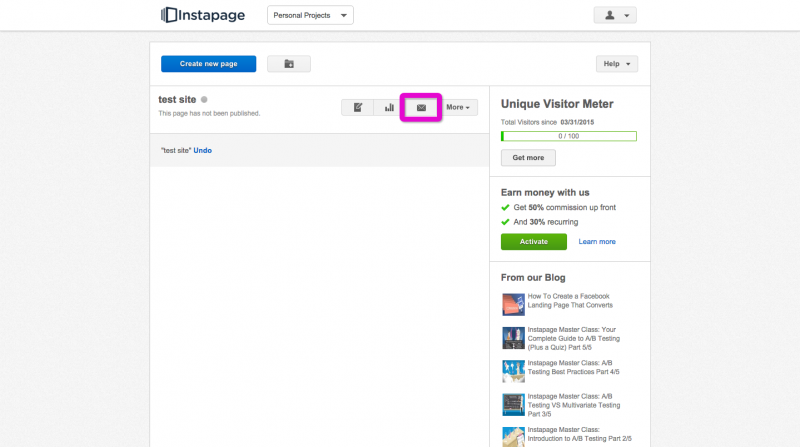The width and height of the screenshot is (800, 447).
Task: Click Create new page button
Action: tap(209, 64)
